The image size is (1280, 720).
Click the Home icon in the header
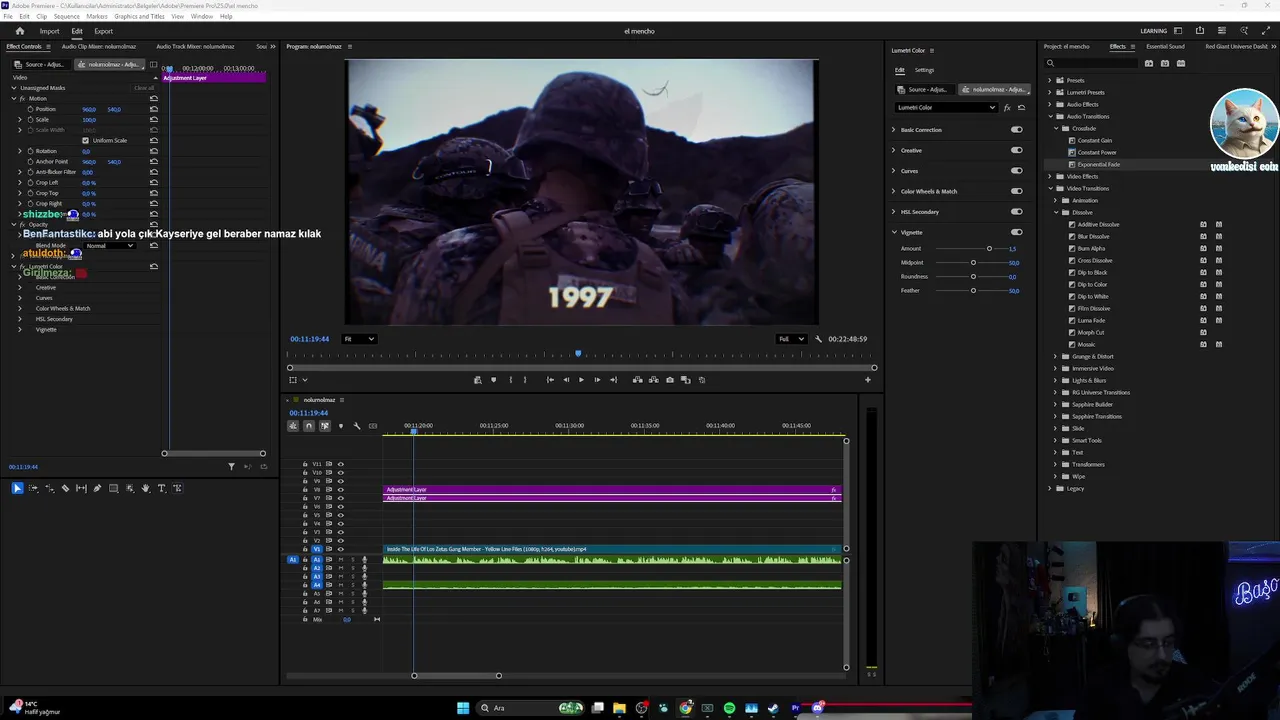19,31
